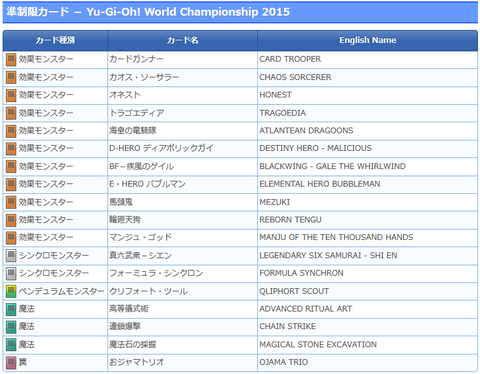
Task: Click the gray synchro icon in LEGENDARY SIX SAMURAI row
Action: tap(11, 256)
